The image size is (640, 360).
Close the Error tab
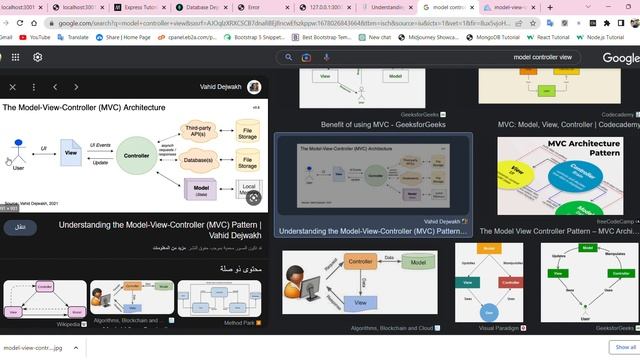[287, 7]
